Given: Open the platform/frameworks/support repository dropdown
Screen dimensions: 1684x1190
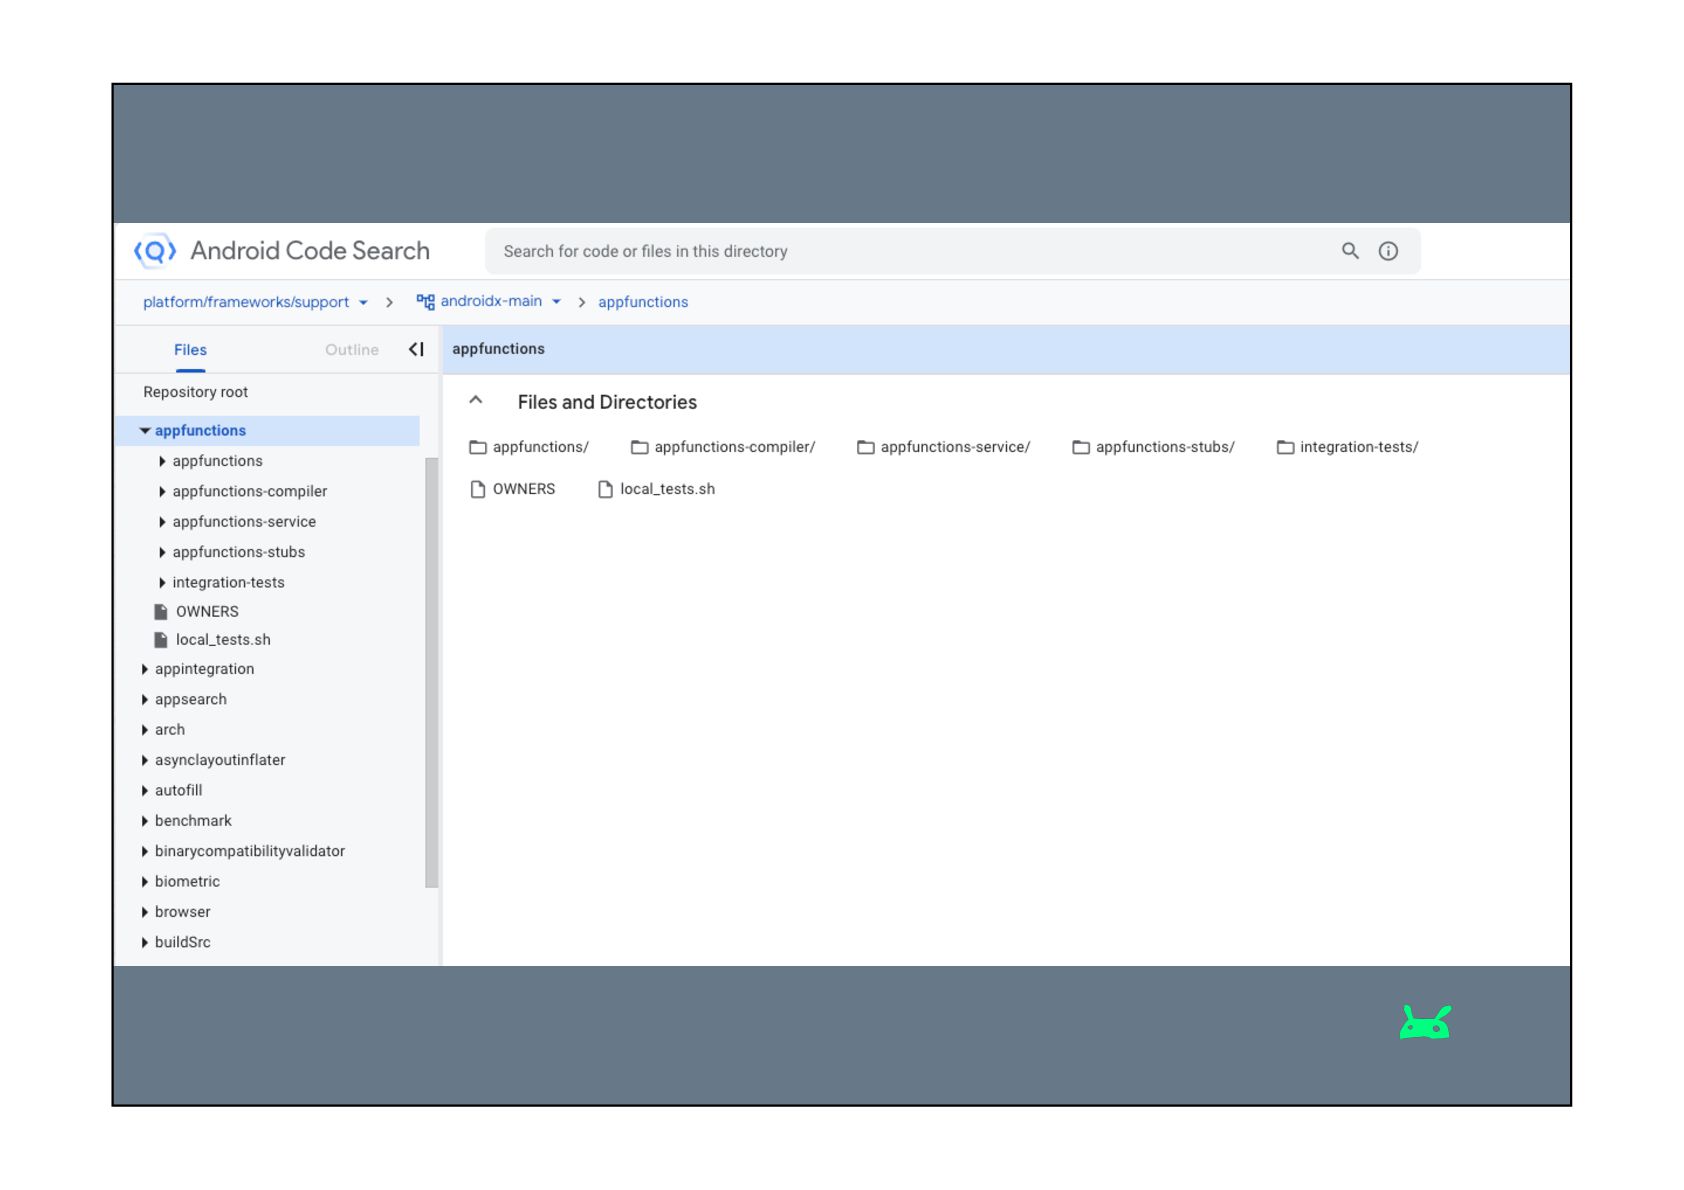Looking at the screenshot, I should coord(363,302).
